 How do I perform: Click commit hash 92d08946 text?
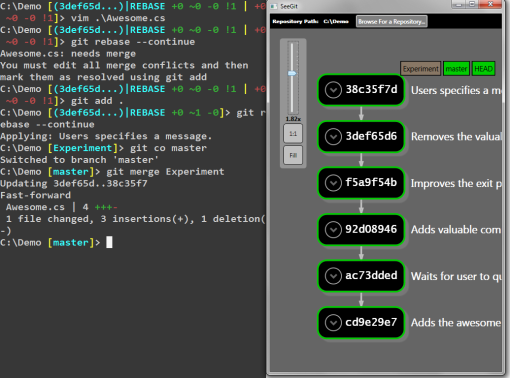click(x=371, y=229)
